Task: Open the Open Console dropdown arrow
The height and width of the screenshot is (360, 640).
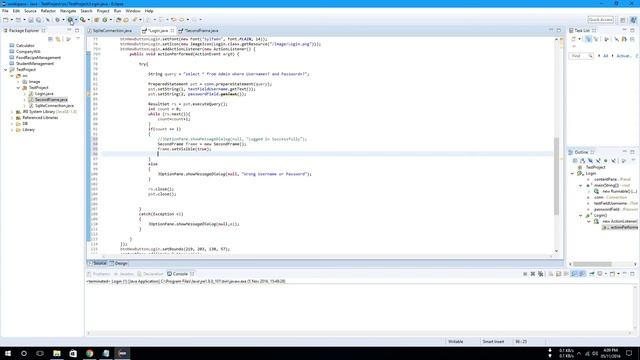Action: [618, 274]
